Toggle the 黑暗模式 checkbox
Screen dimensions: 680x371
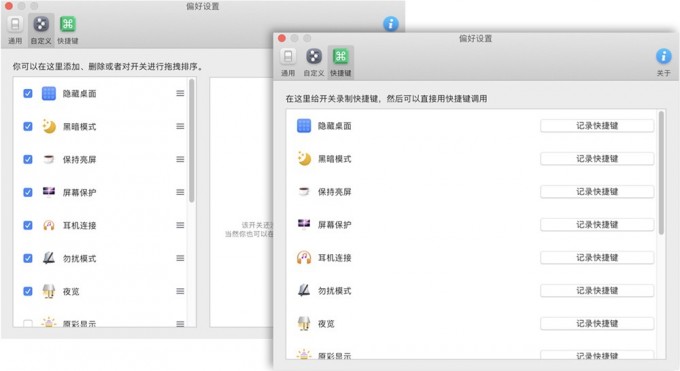(28, 126)
